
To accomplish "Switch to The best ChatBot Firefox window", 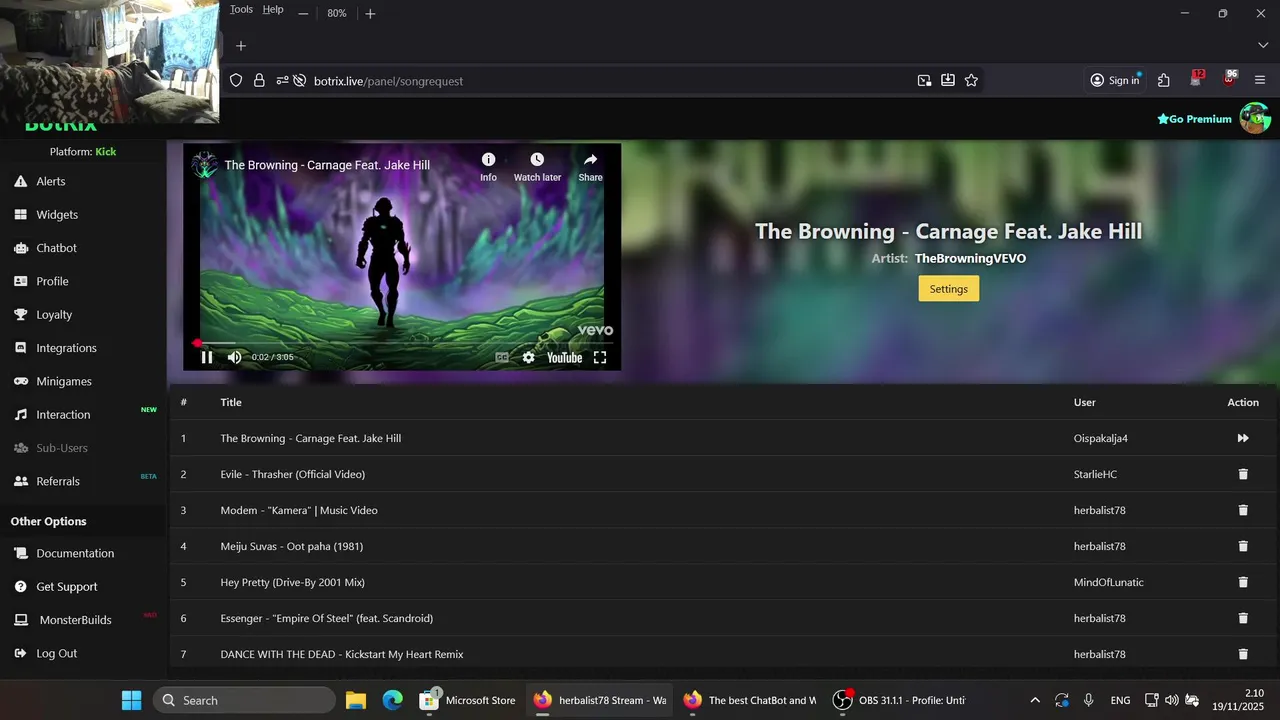I will 750,700.
